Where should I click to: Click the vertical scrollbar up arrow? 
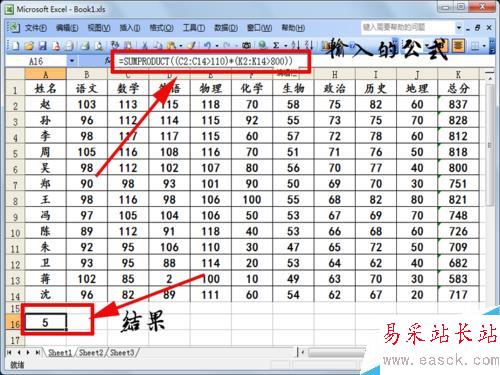pyautogui.click(x=490, y=78)
